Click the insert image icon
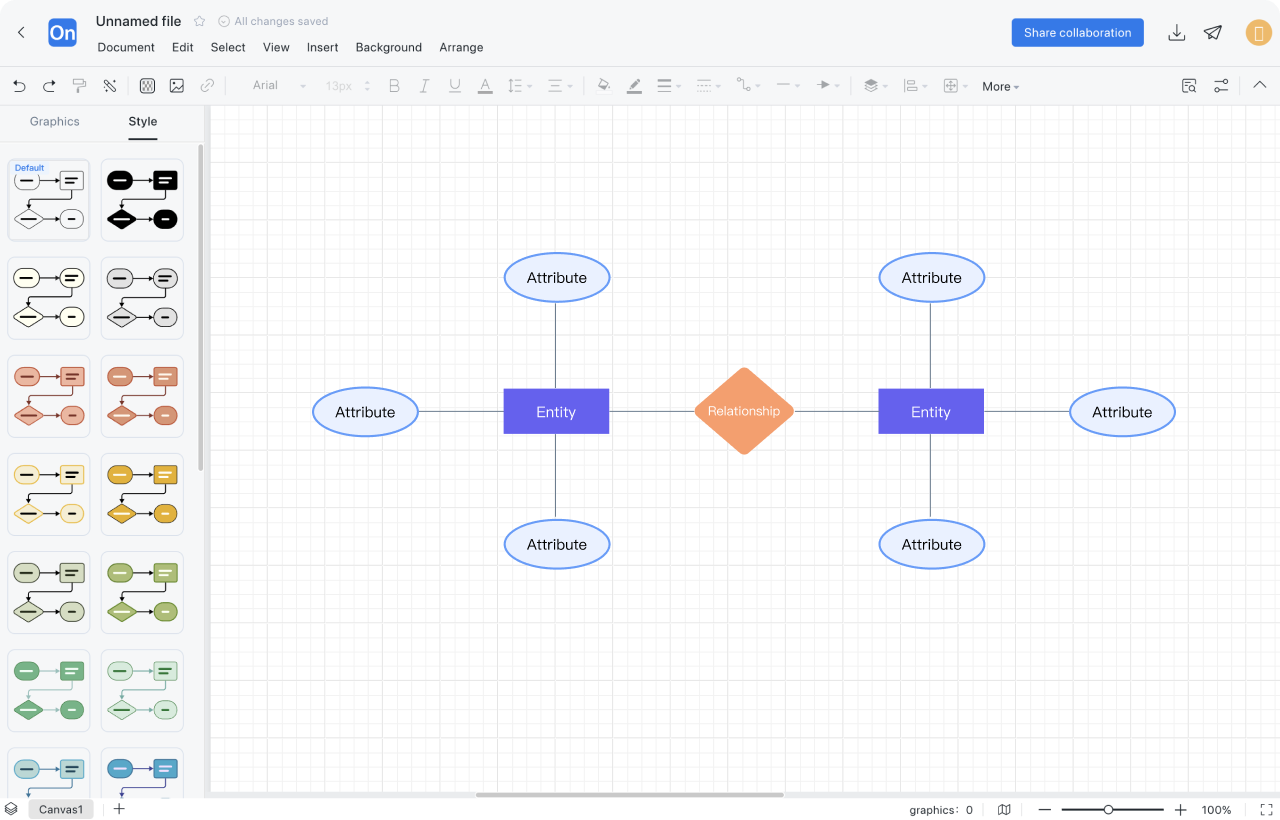The height and width of the screenshot is (820, 1280). tap(177, 86)
